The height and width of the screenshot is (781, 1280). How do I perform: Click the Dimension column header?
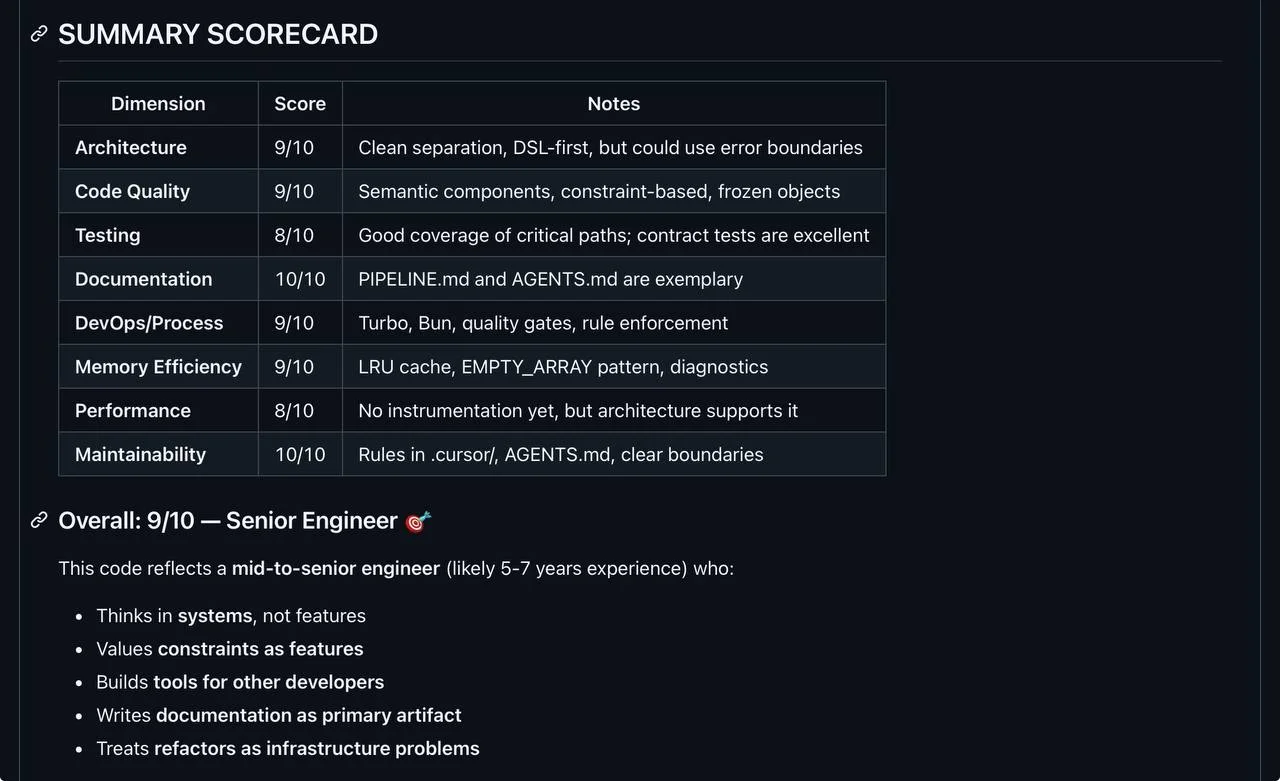(158, 103)
